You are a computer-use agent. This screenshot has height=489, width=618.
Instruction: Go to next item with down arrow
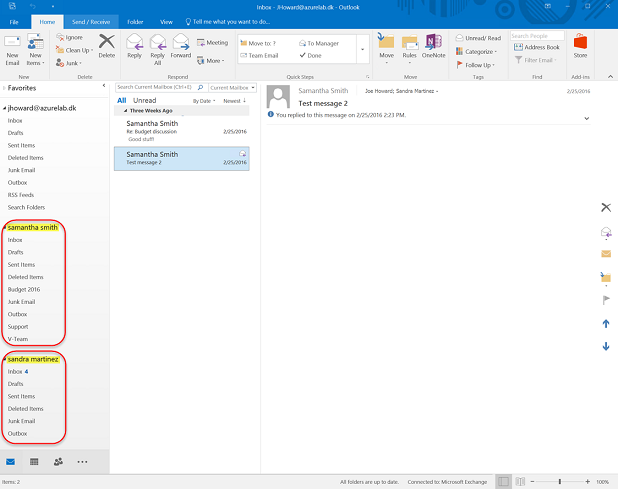[606, 346]
